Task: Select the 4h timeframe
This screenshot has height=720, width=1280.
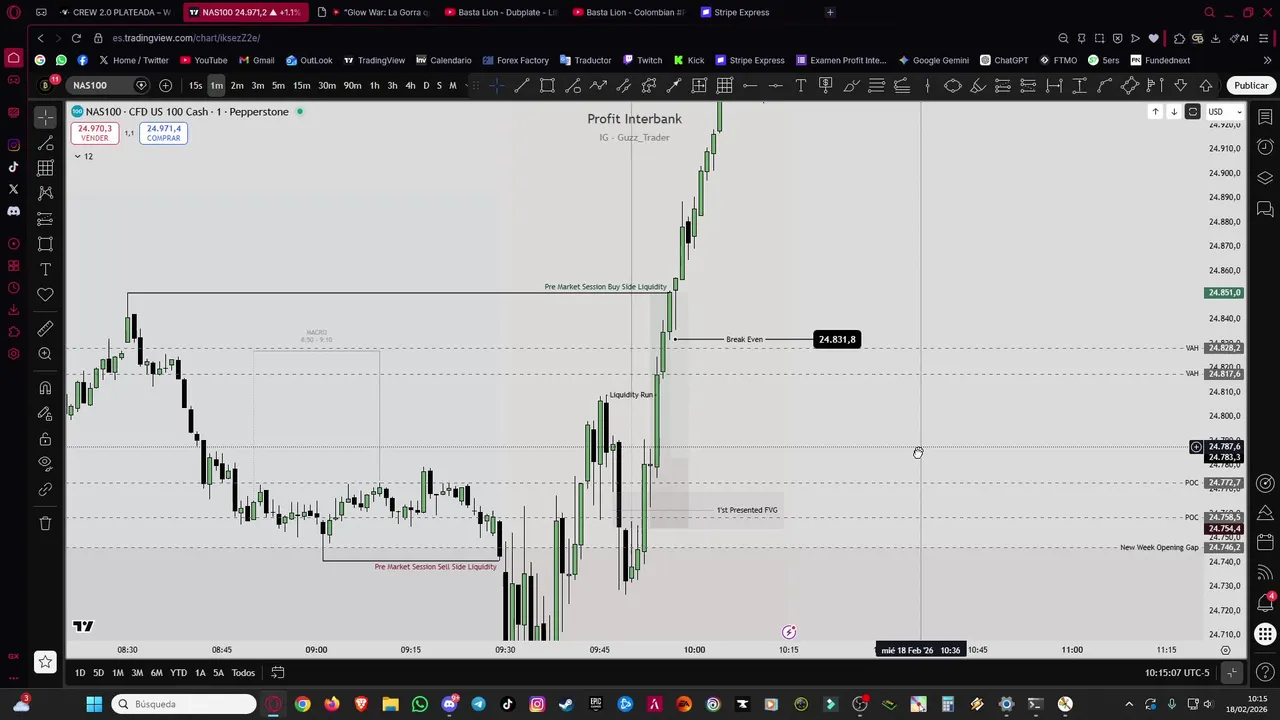Action: pyautogui.click(x=409, y=86)
